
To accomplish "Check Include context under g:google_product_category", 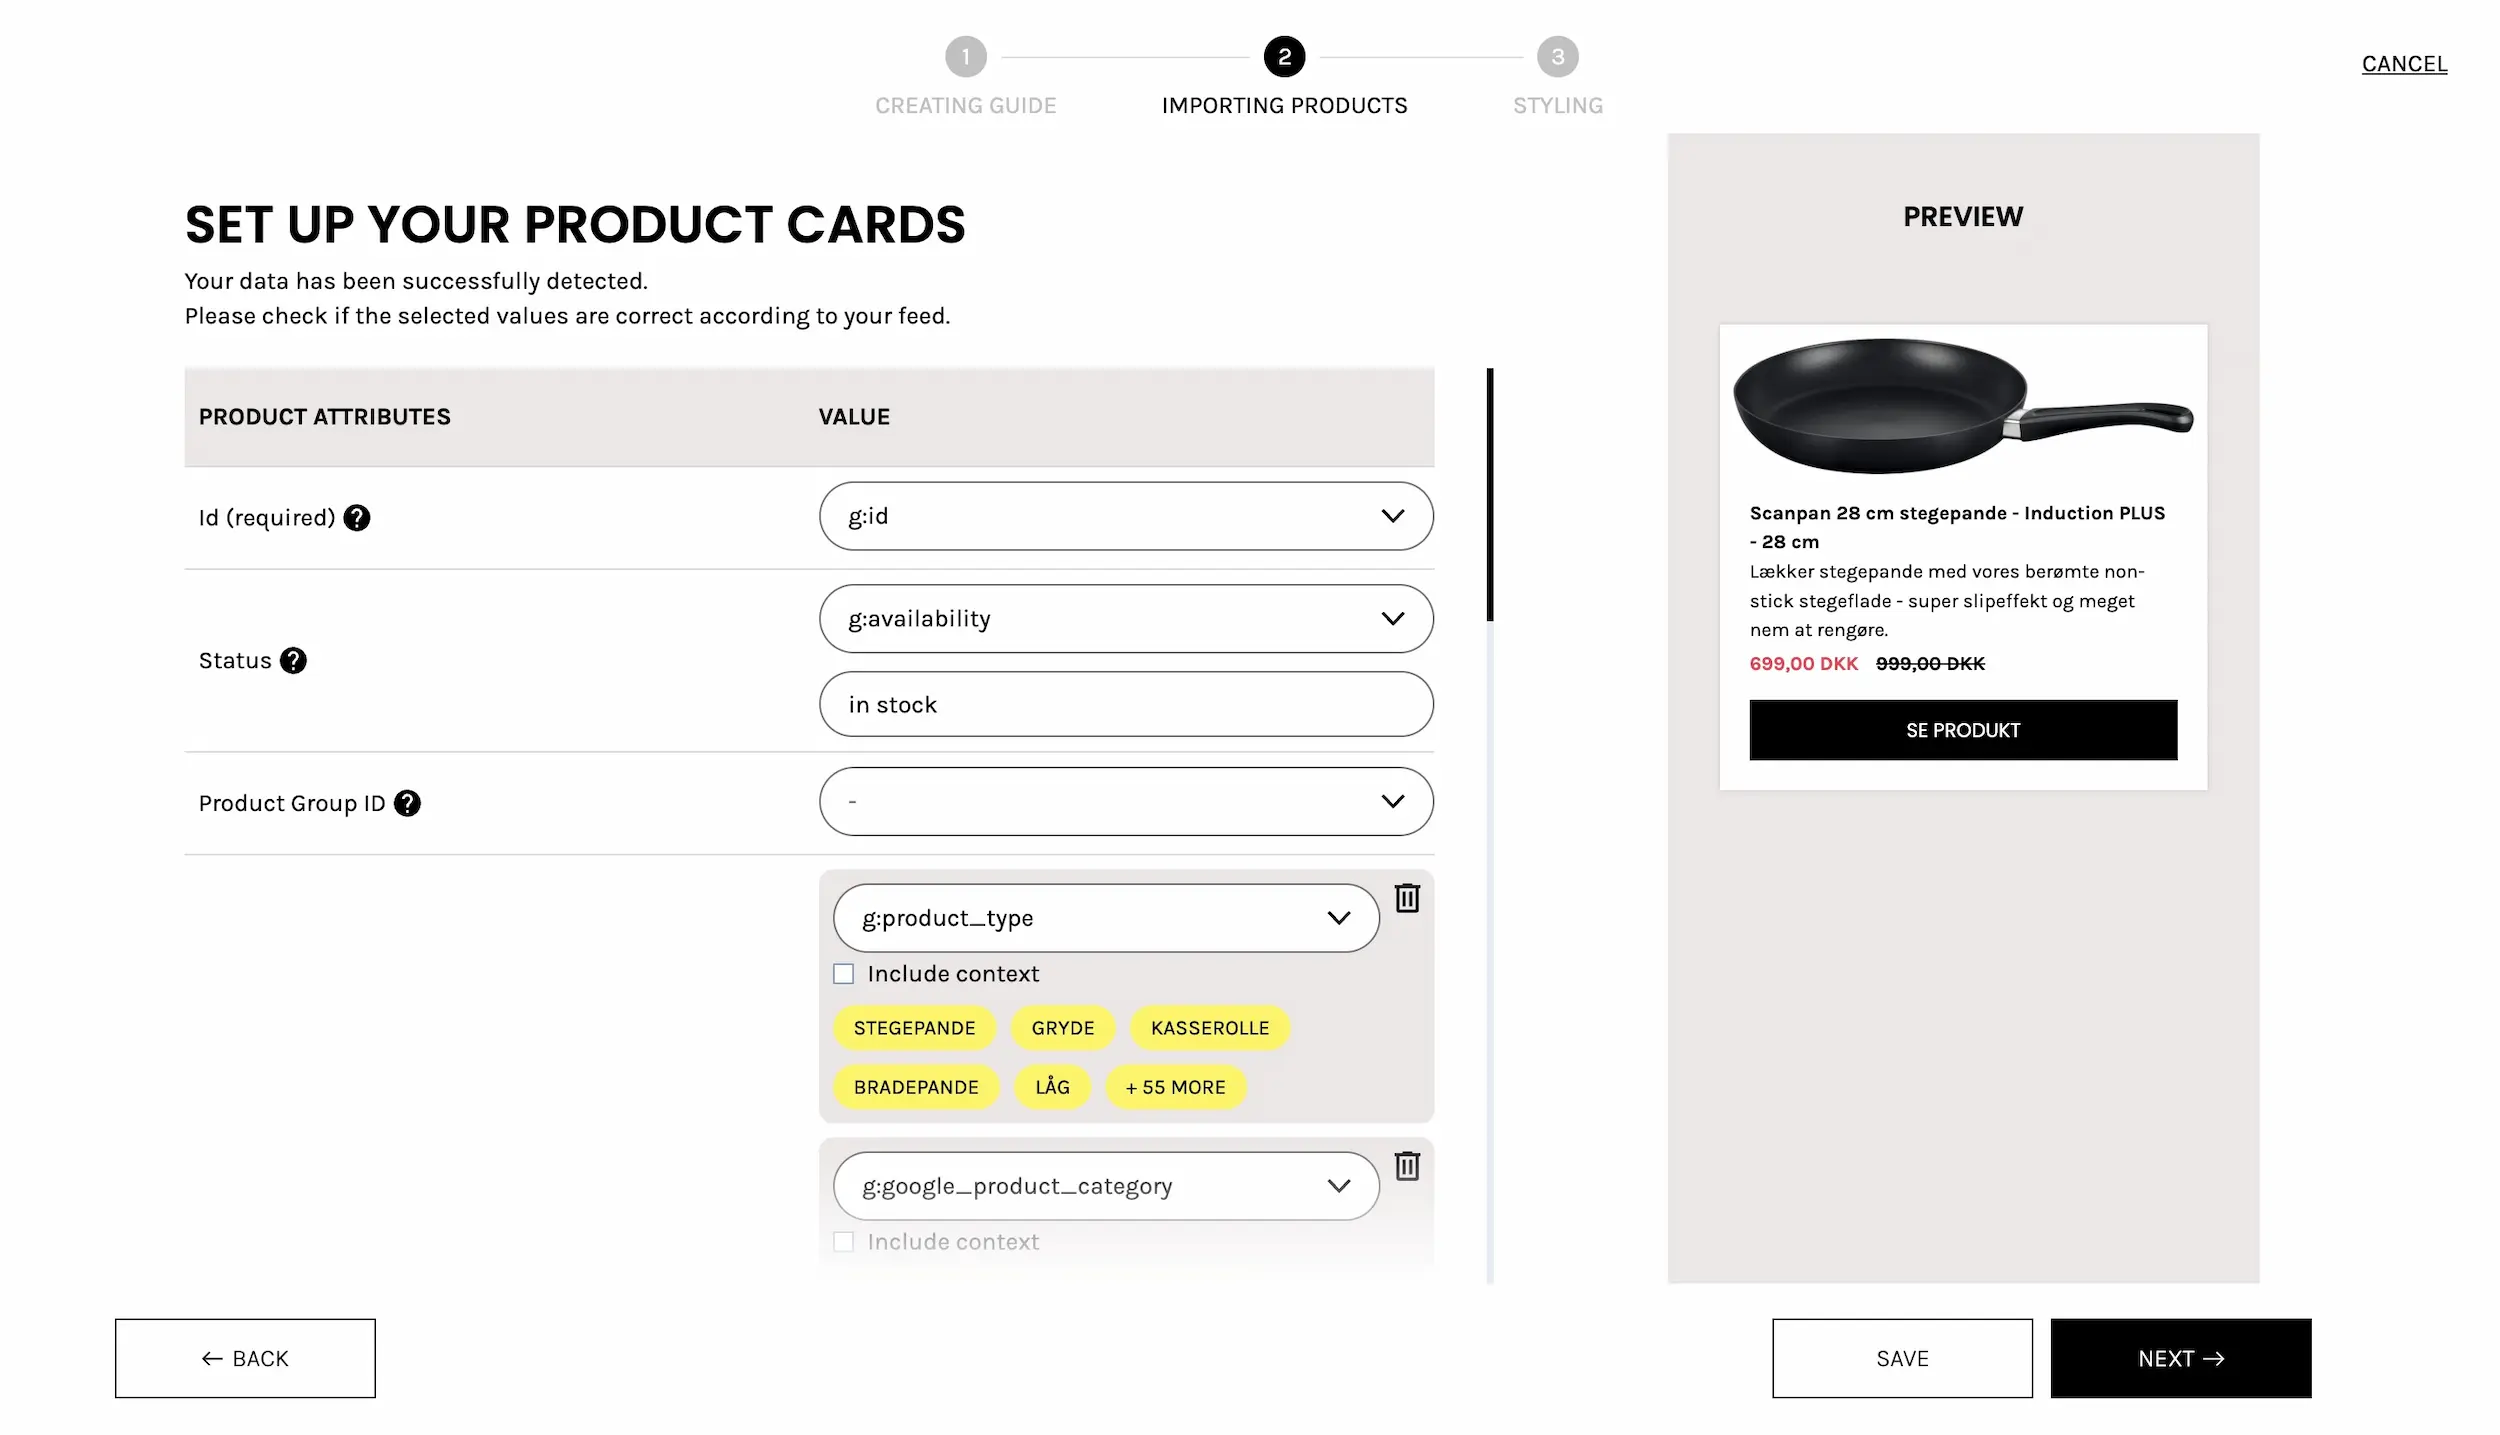I will click(844, 1242).
